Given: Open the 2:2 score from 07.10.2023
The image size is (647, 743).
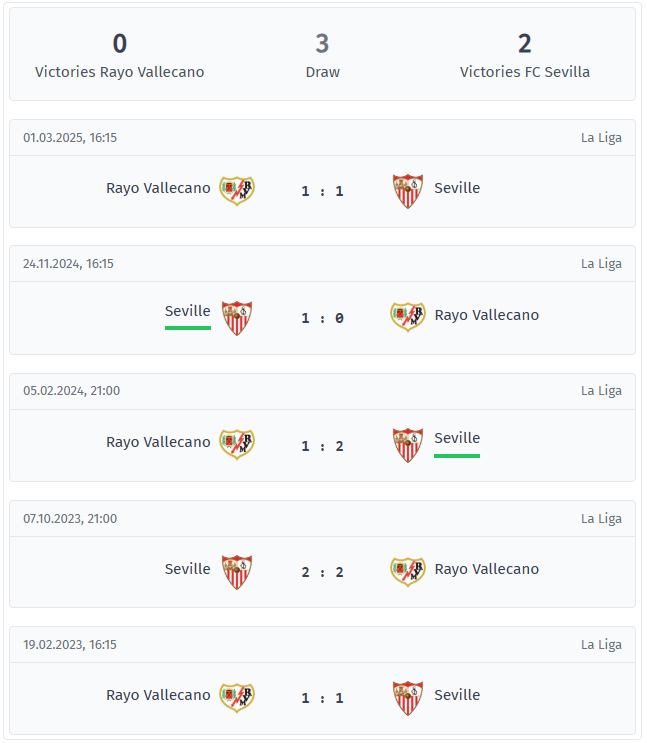Looking at the screenshot, I should (x=322, y=572).
